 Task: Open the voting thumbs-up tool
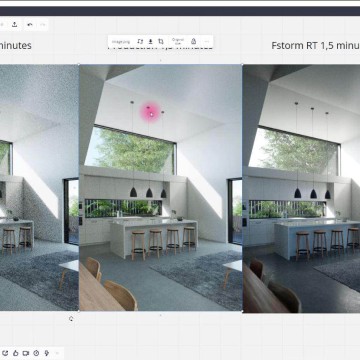point(15,353)
